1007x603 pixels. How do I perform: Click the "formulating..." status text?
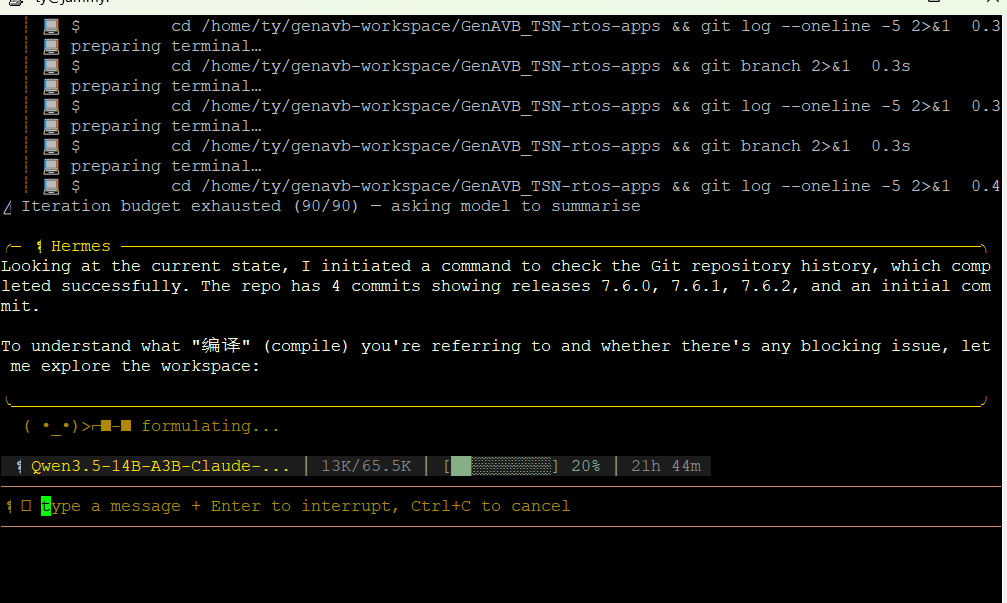(x=211, y=426)
